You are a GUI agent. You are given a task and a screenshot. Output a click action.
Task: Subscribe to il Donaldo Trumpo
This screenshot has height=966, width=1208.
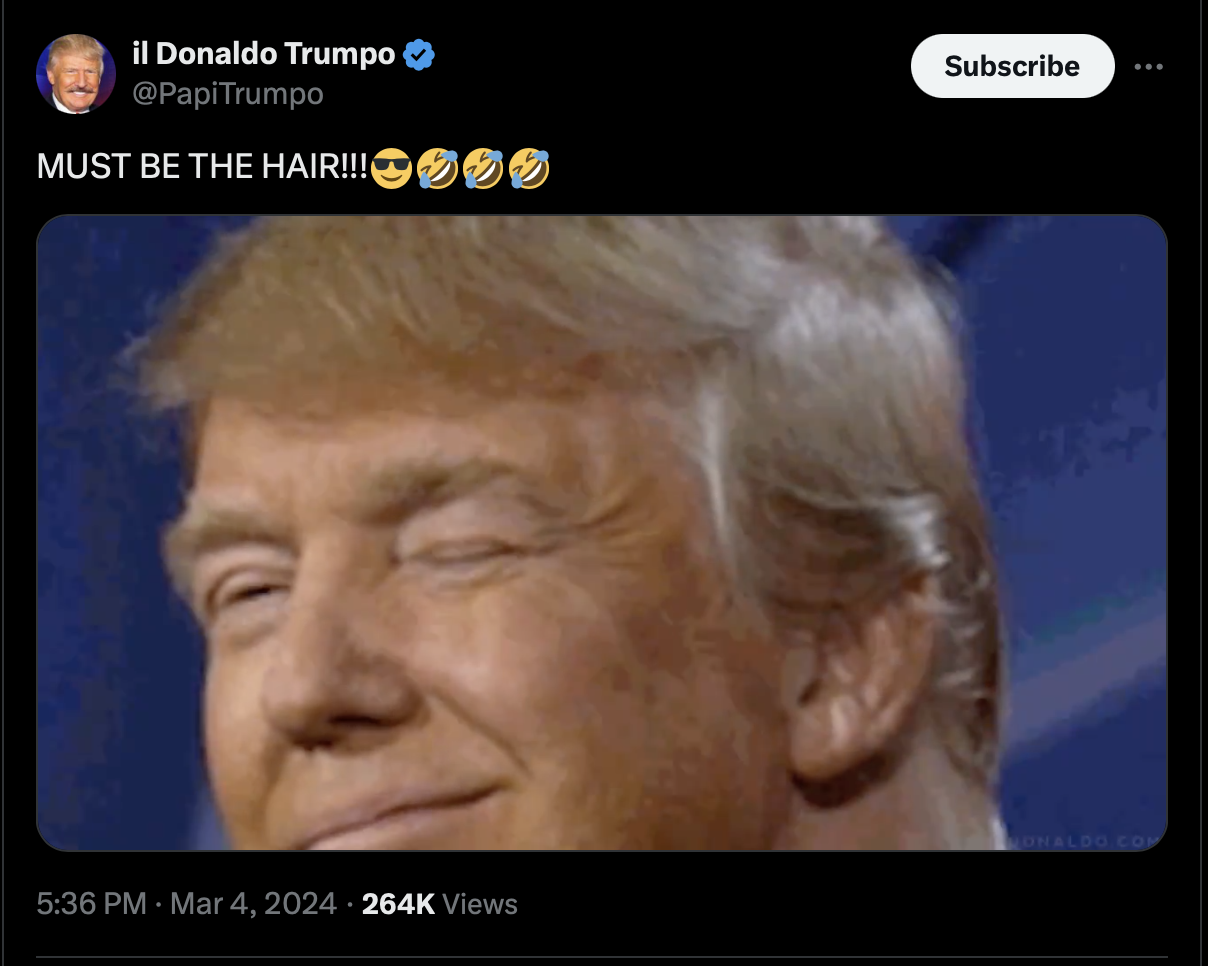click(x=1012, y=66)
